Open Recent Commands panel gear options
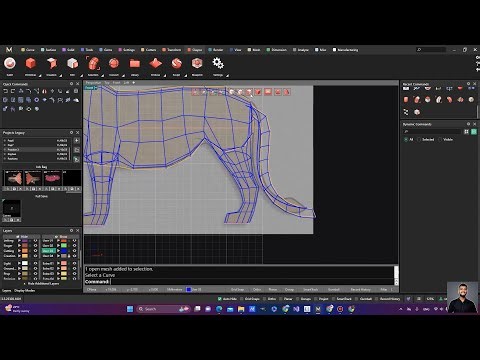This screenshot has width=480, height=360. point(468,84)
